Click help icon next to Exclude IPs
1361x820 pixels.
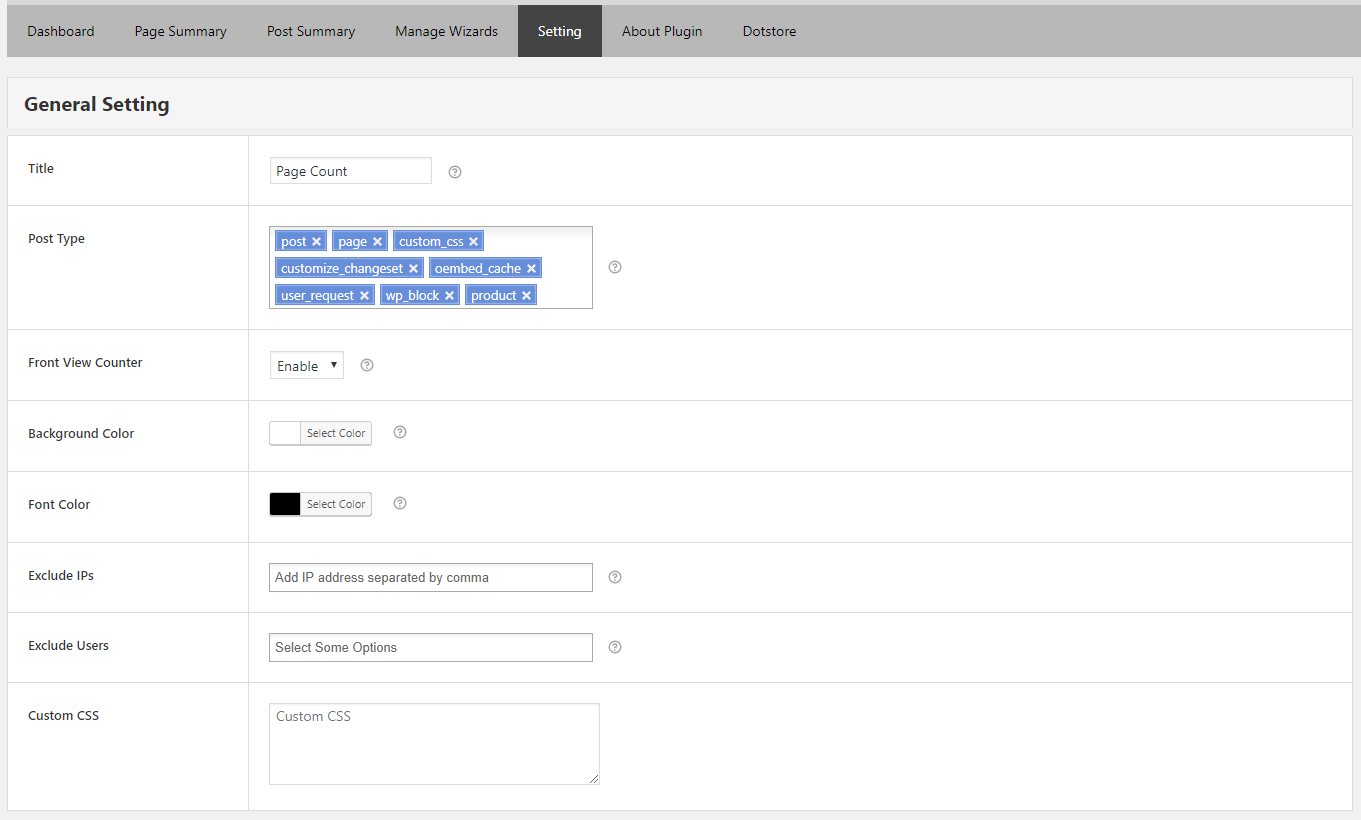pyautogui.click(x=615, y=577)
